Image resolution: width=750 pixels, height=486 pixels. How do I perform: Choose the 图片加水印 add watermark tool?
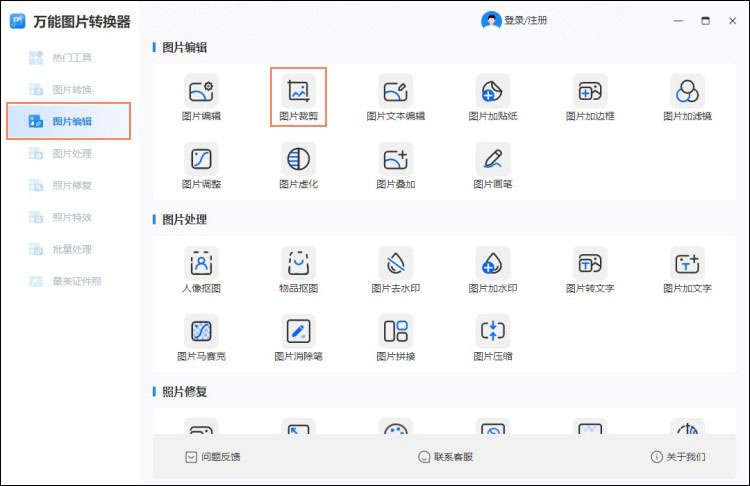coord(493,264)
